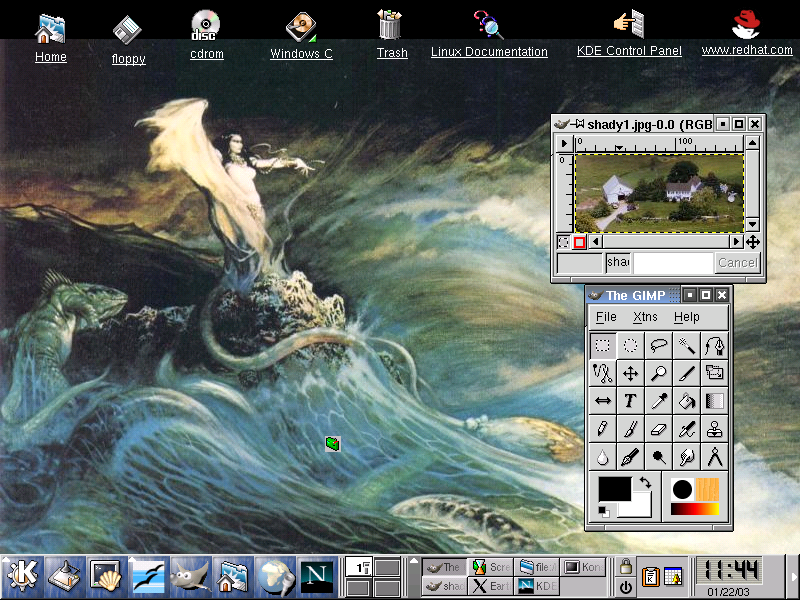This screenshot has width=800, height=600.
Task: Toggle Quick Mask on red-square button
Action: [x=579, y=242]
